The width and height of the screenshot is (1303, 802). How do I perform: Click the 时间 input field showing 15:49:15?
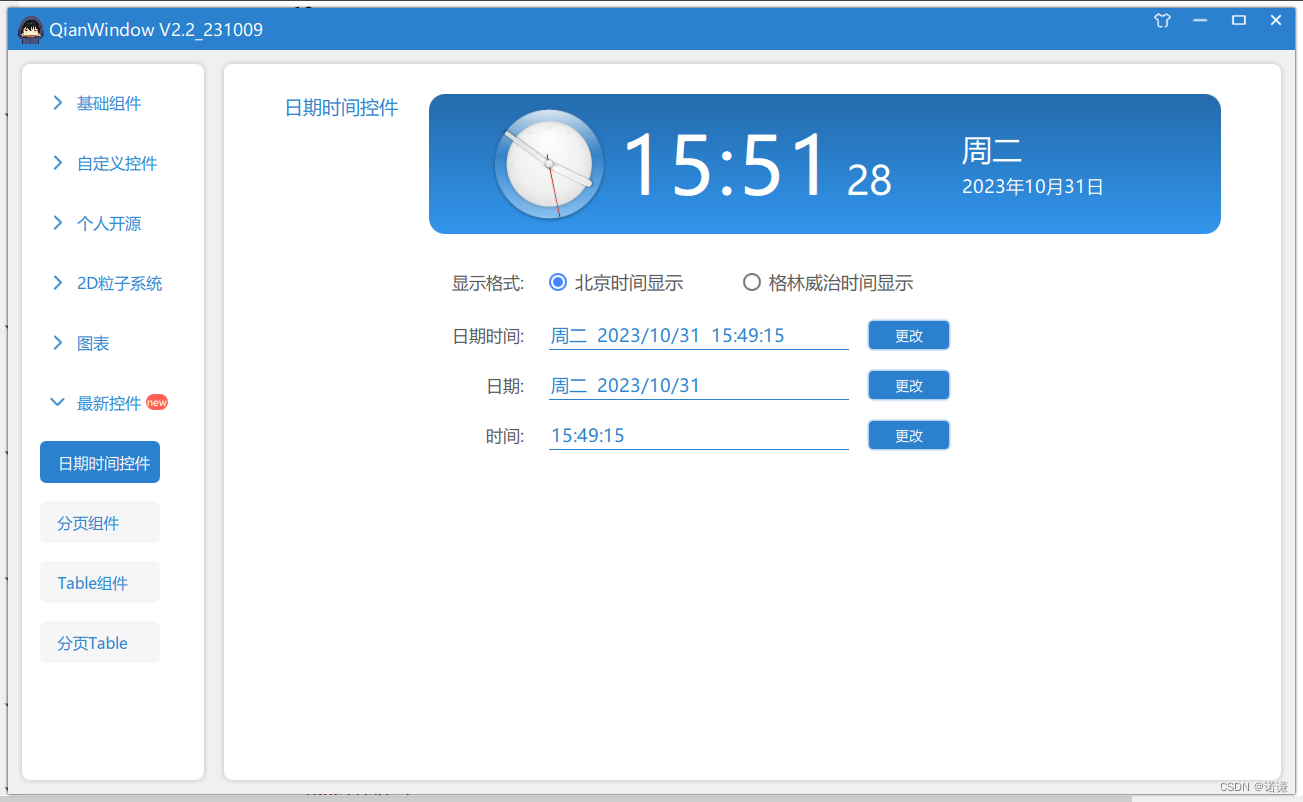(698, 434)
